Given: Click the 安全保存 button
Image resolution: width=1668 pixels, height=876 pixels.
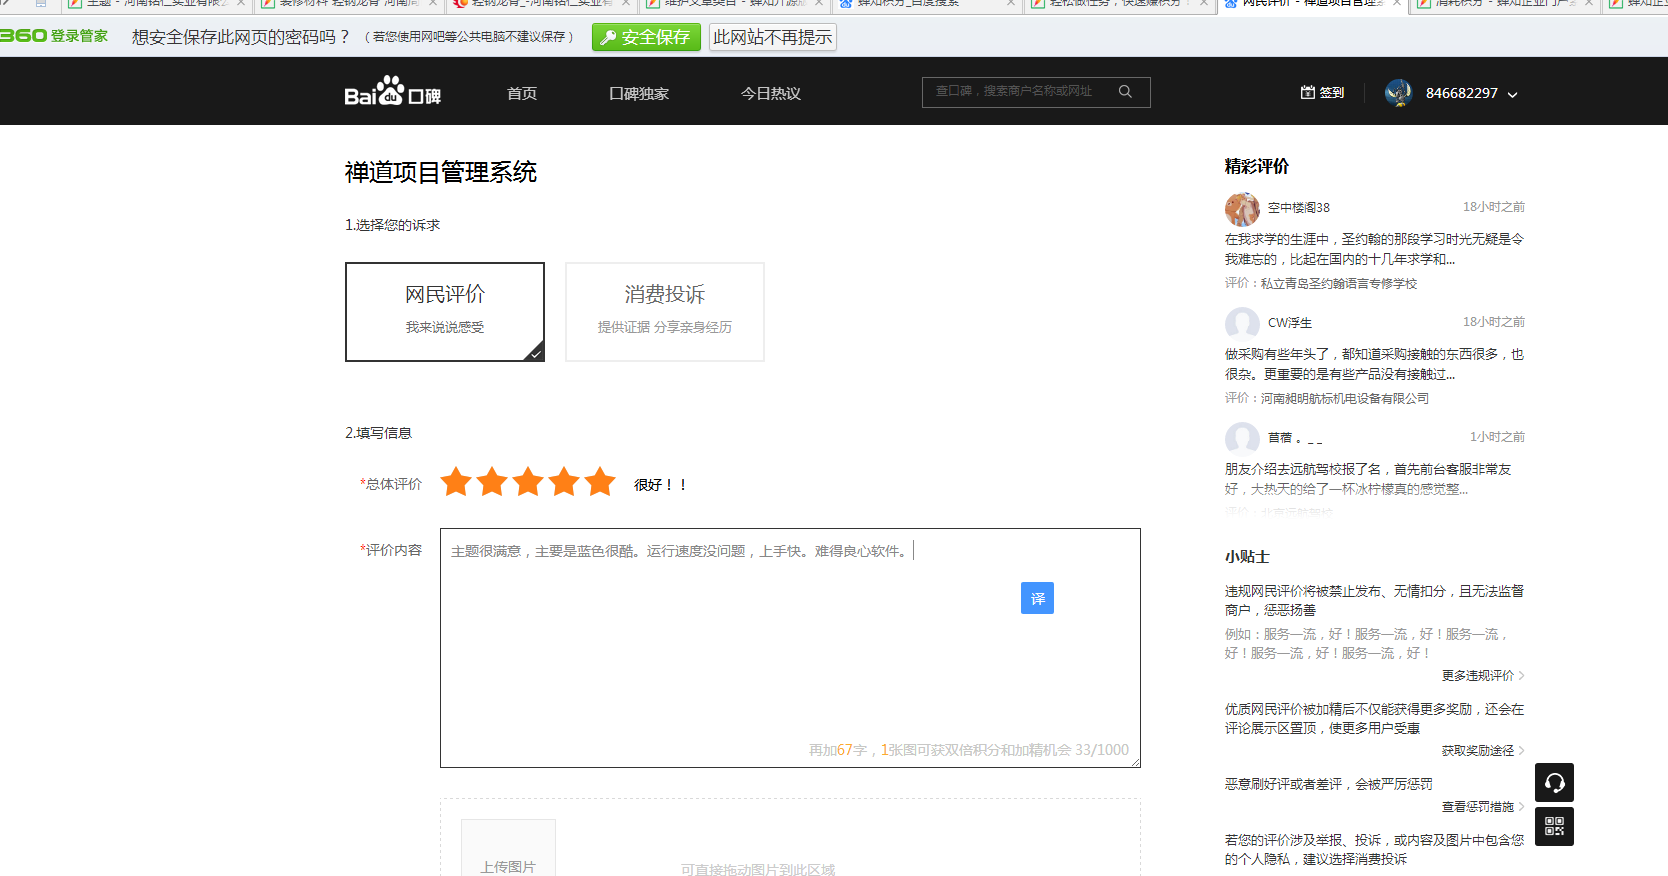Looking at the screenshot, I should click(x=646, y=37).
